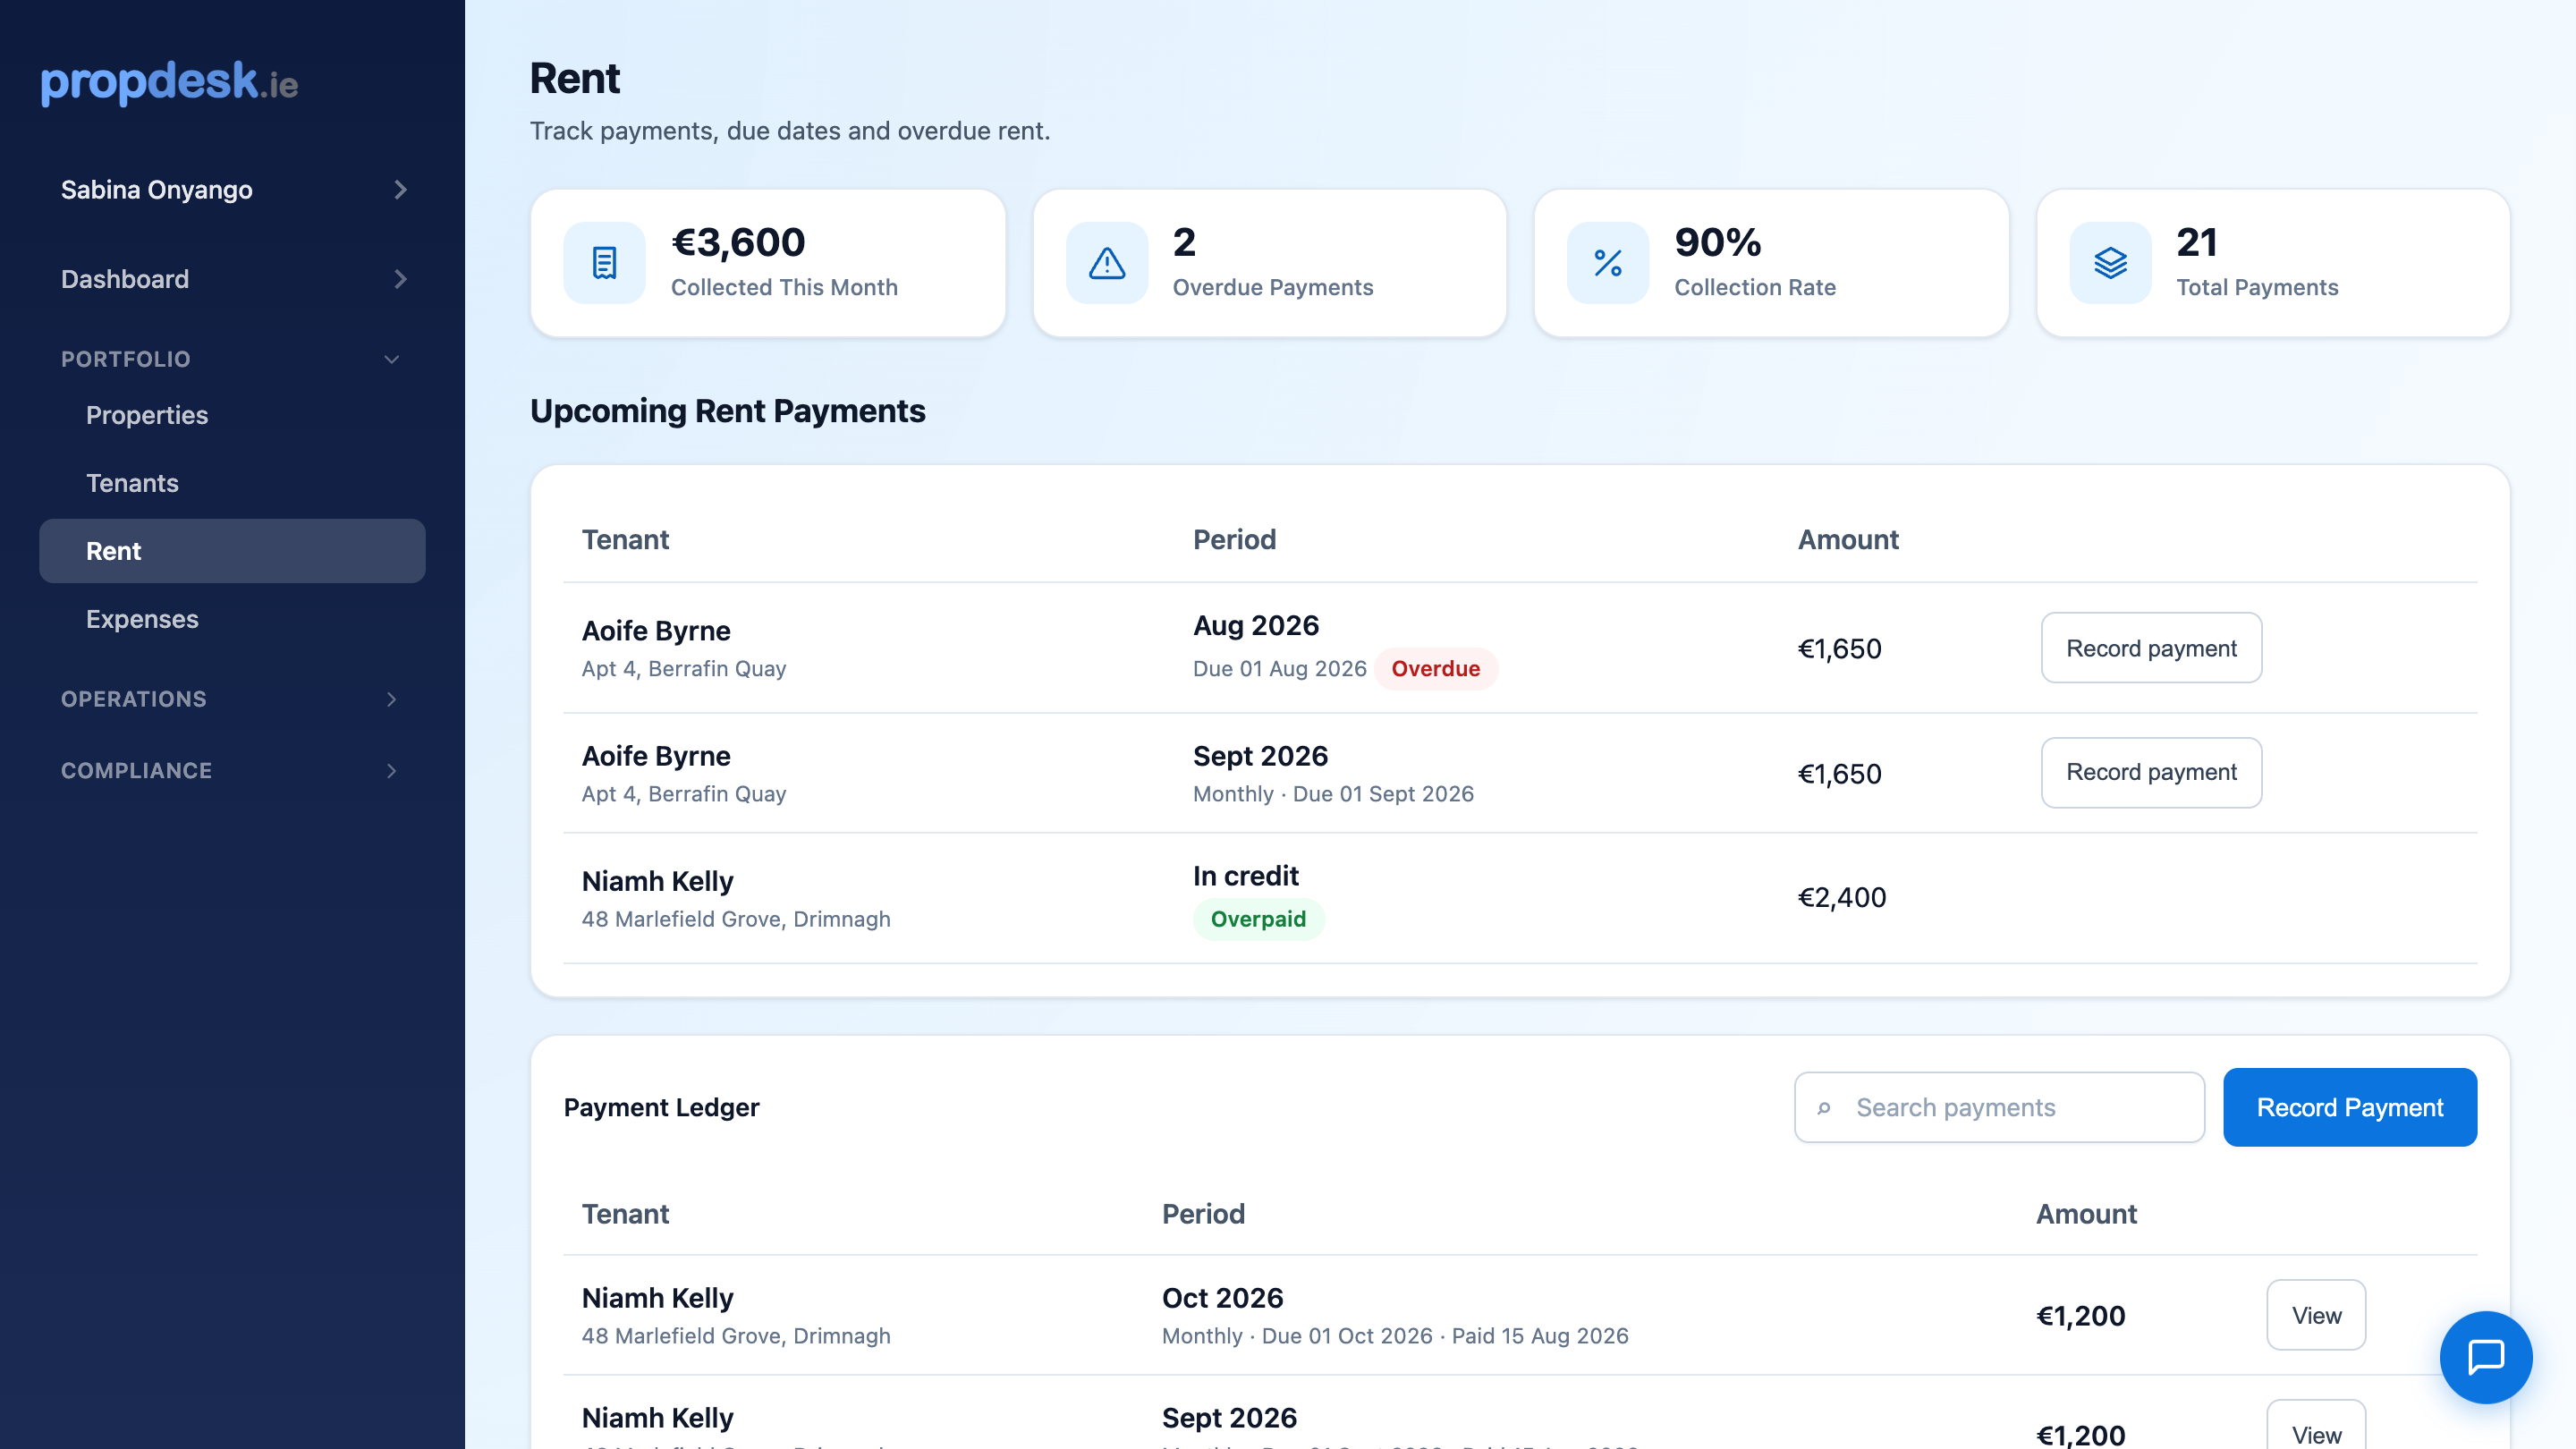The image size is (2576, 1449).
Task: Click the Due 01 Aug 2026 text
Action: point(1279,669)
